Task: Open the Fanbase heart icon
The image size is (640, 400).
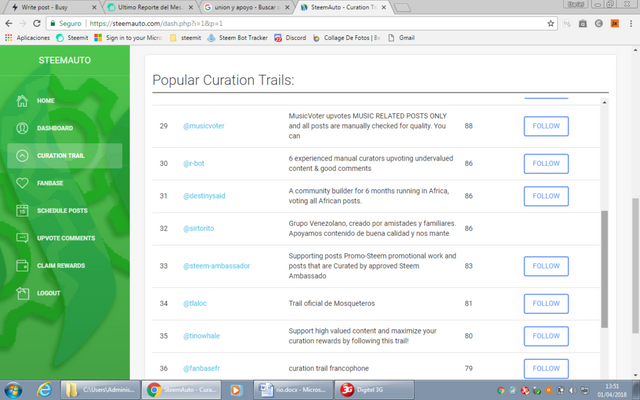Action: click(x=22, y=183)
